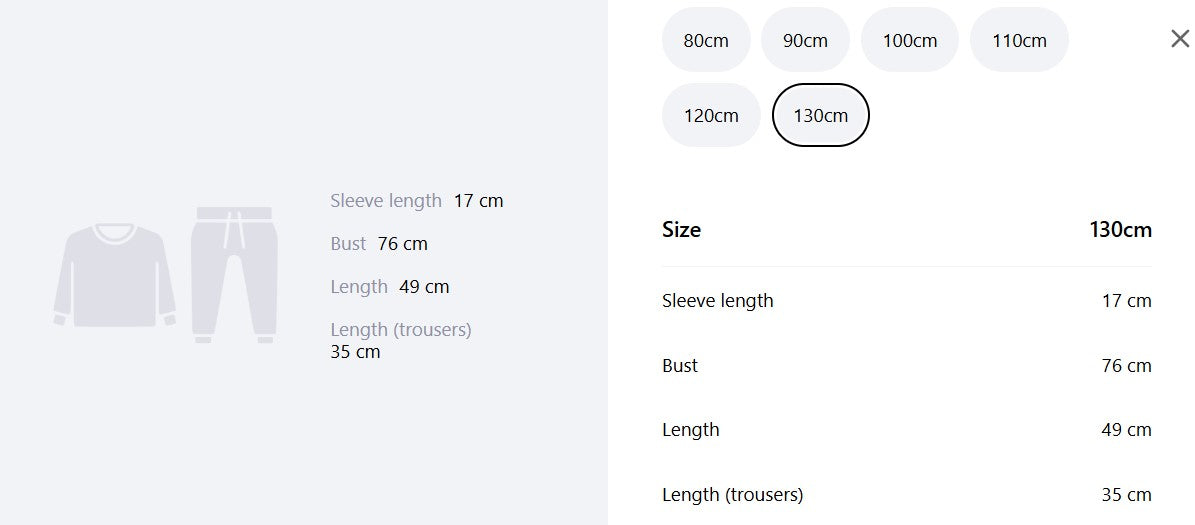Screen dimensions: 1195x525
Task: Switch to the 120cm size
Action: click(711, 115)
